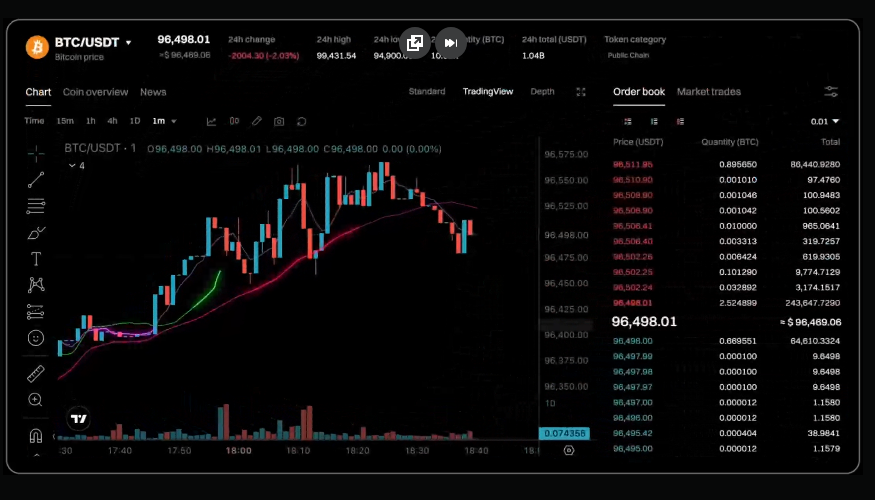Open the emoji icons tool
875x500 pixels.
coord(36,338)
